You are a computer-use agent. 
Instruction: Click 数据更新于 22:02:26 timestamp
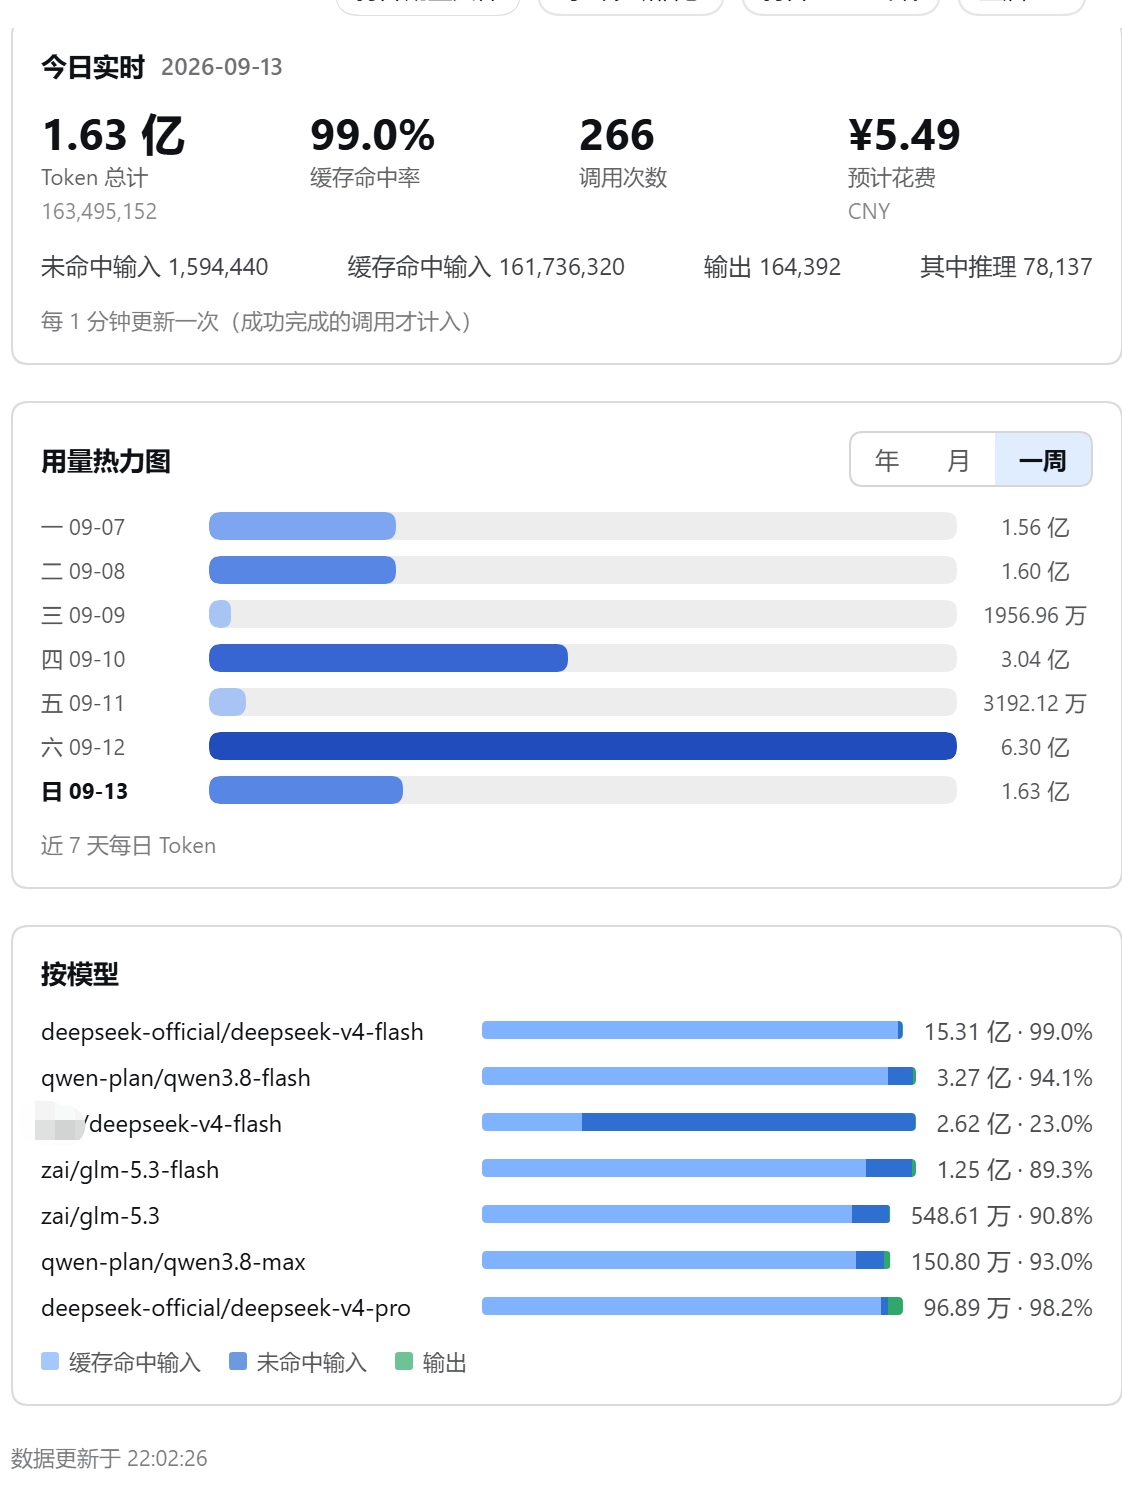click(x=109, y=1458)
